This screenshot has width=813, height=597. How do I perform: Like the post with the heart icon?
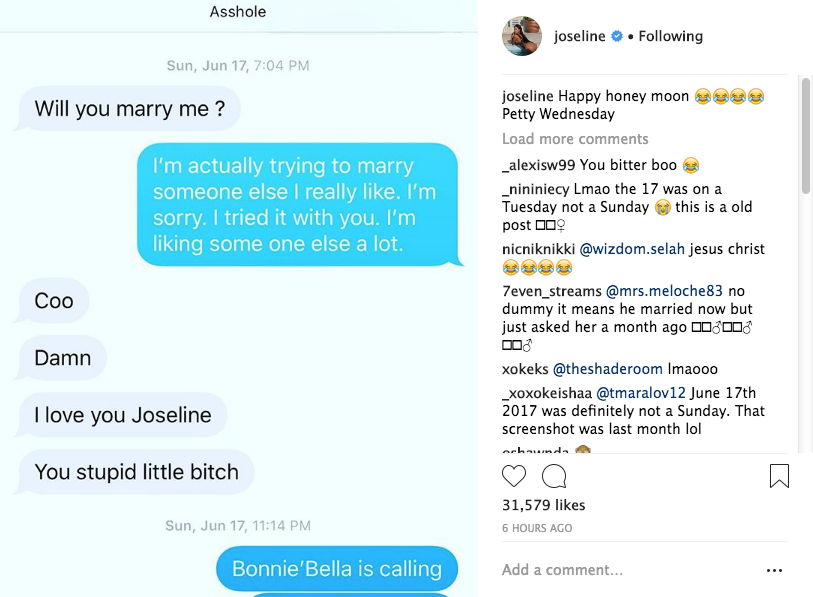(514, 476)
